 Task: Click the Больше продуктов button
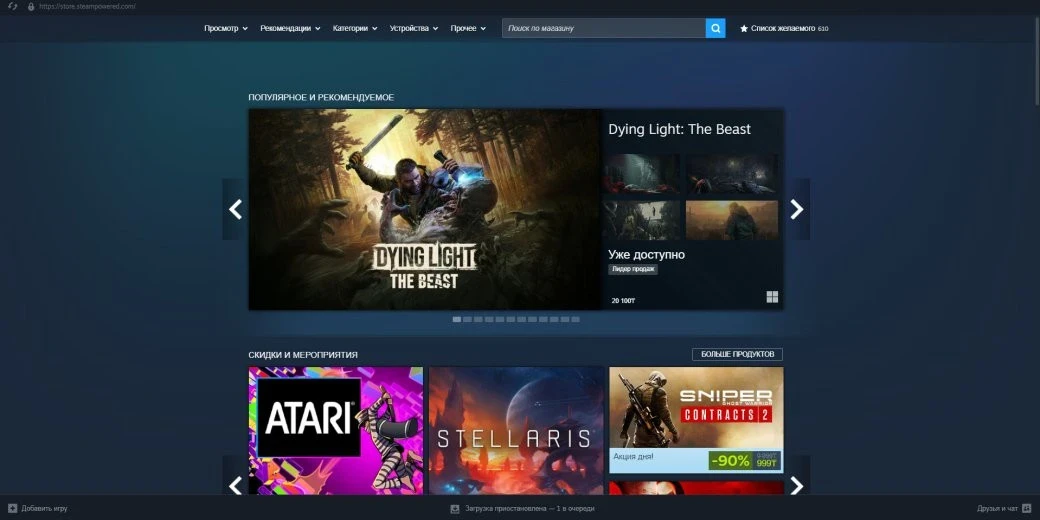(737, 354)
